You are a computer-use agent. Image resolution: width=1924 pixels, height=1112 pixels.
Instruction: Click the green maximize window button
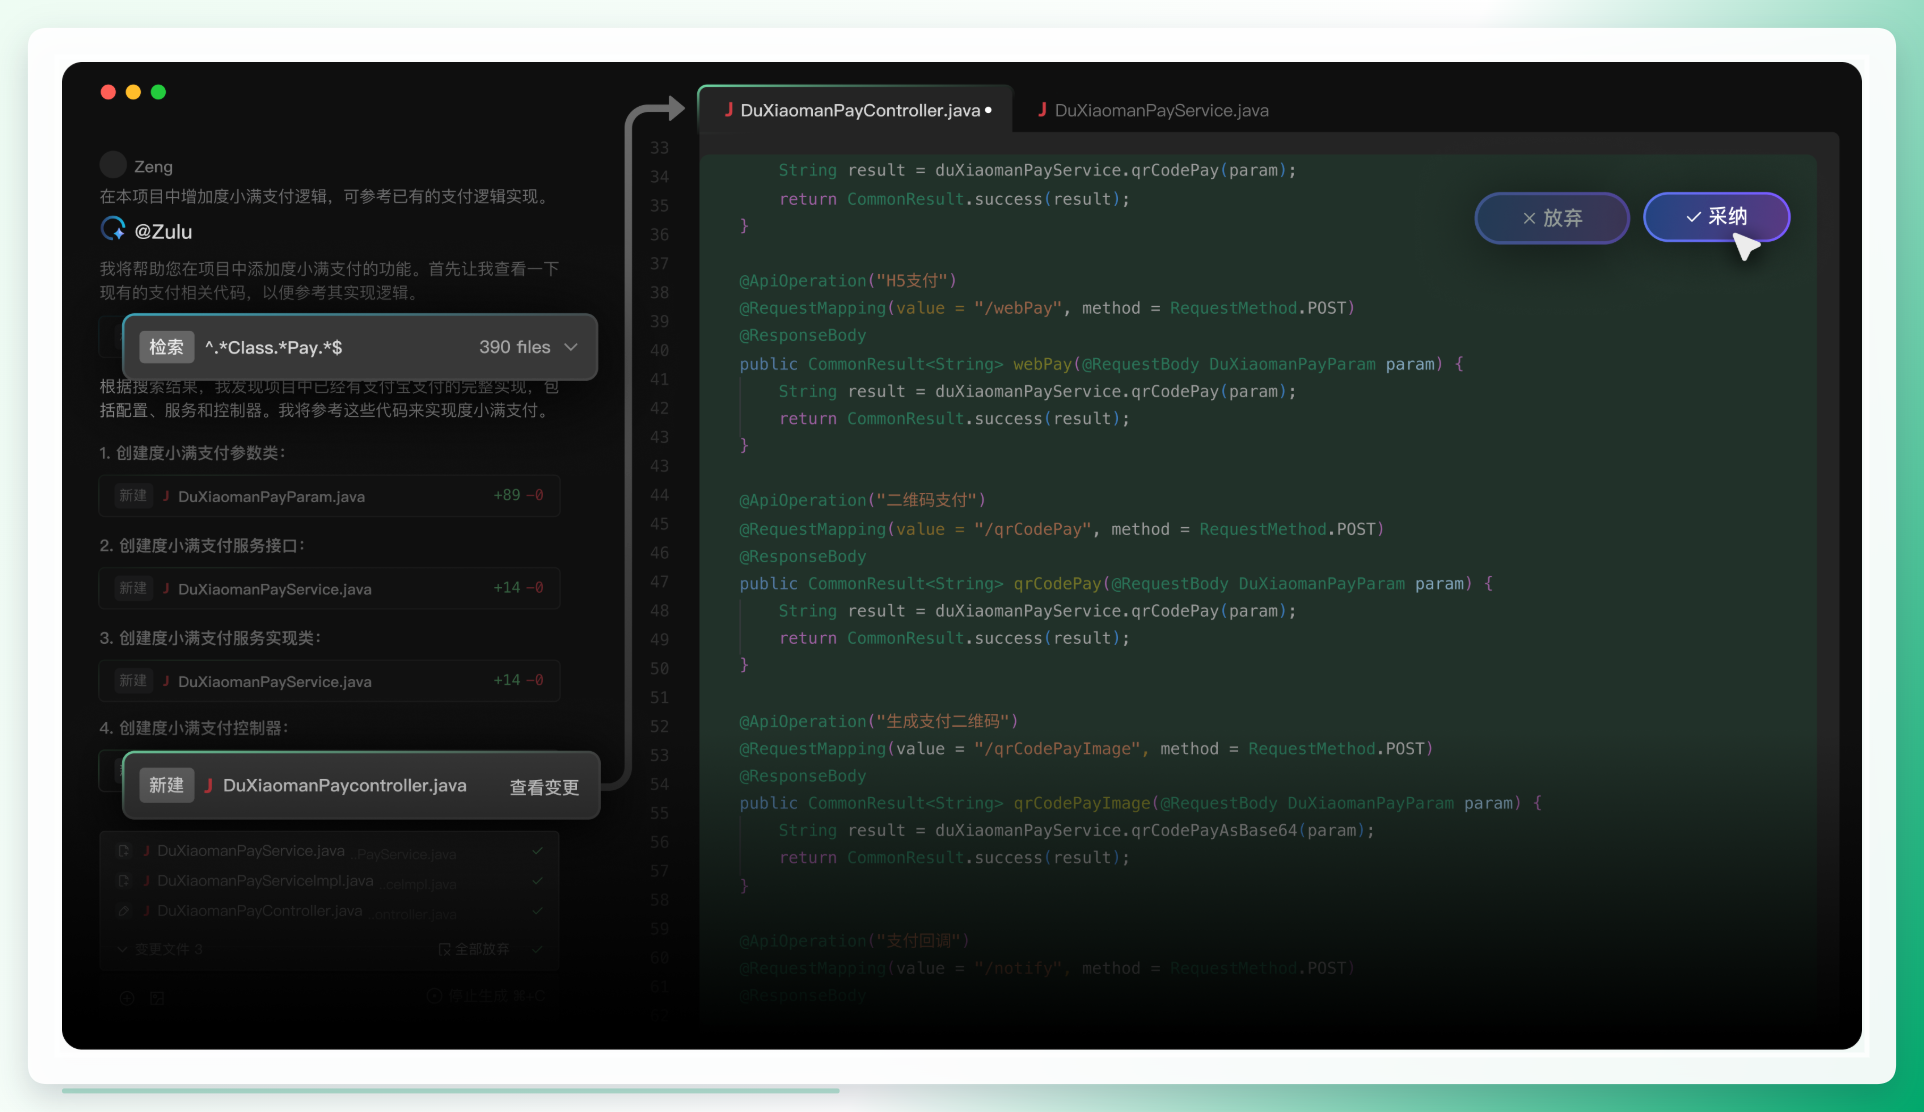(158, 92)
